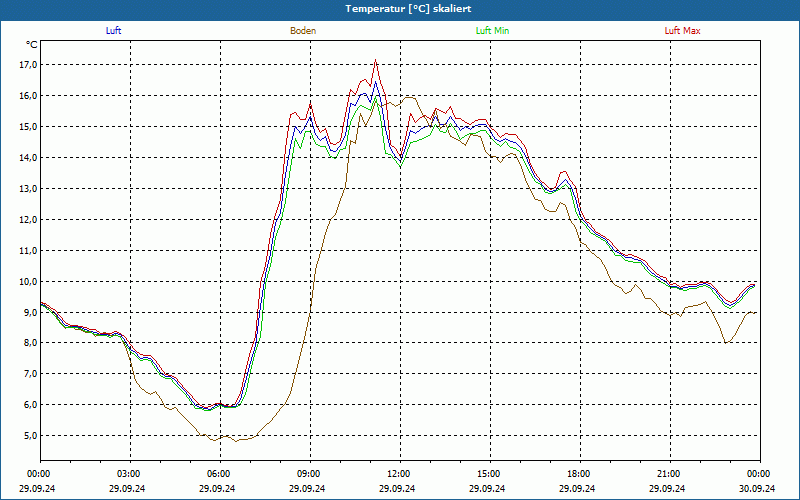Click the 14,0 y-axis value
The width and height of the screenshot is (800, 500).
point(28,158)
